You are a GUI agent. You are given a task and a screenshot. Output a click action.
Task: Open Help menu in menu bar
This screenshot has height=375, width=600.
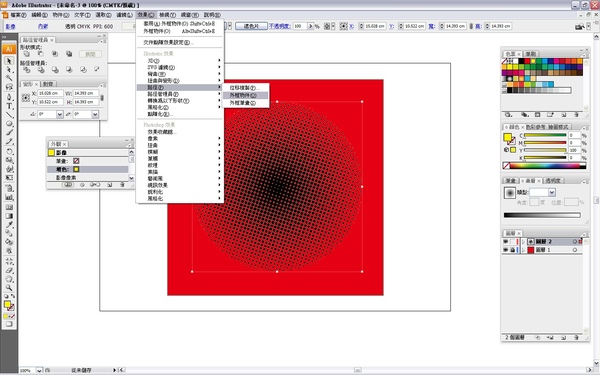tap(212, 15)
